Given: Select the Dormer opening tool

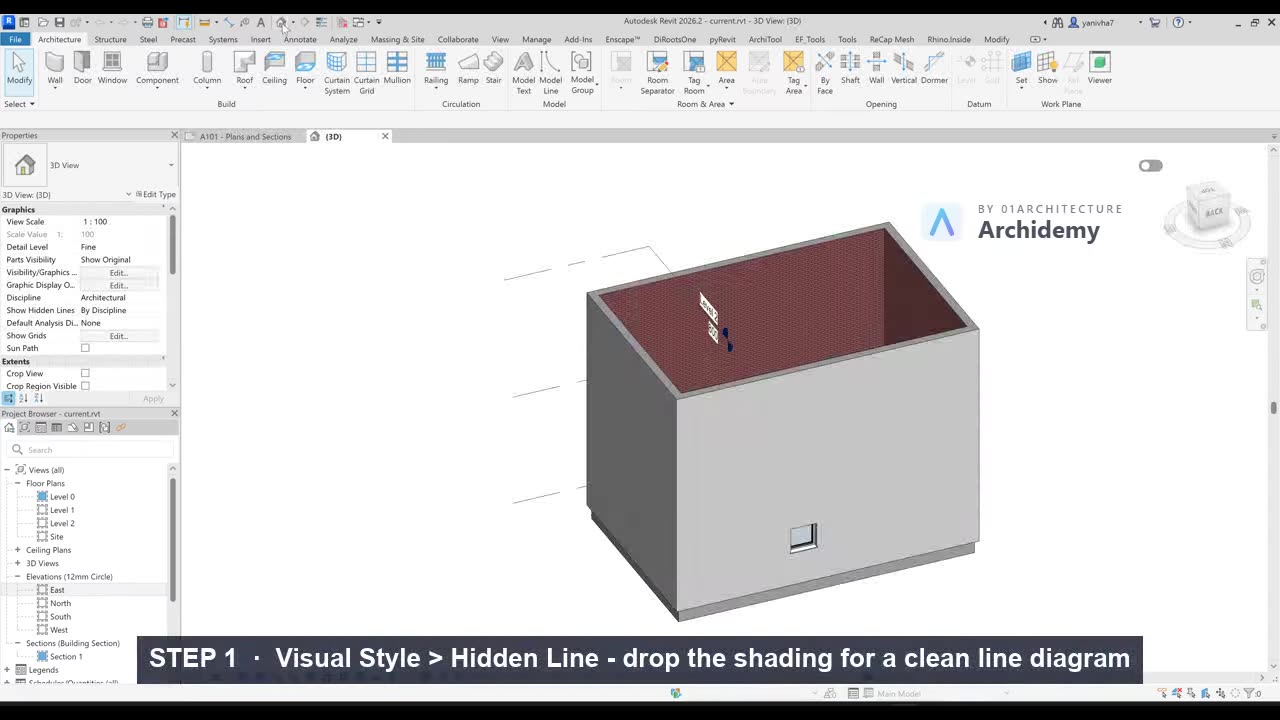Looking at the screenshot, I should tap(934, 68).
